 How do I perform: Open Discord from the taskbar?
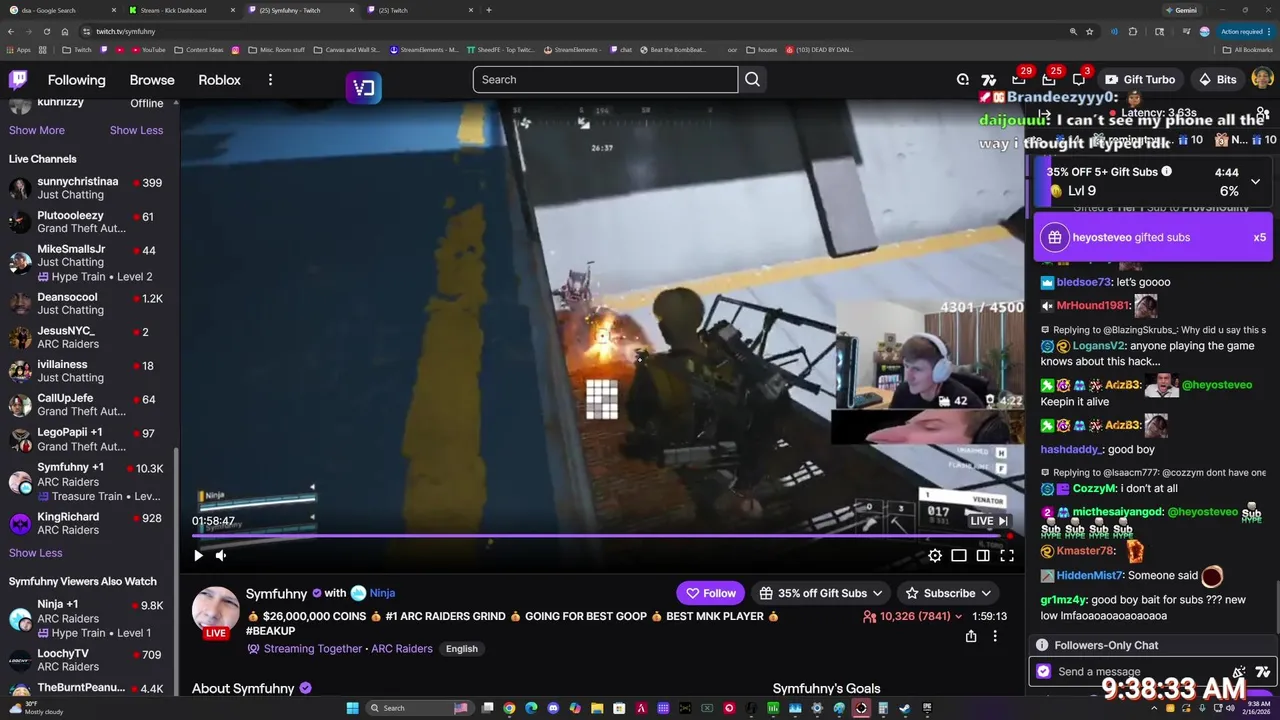point(553,708)
